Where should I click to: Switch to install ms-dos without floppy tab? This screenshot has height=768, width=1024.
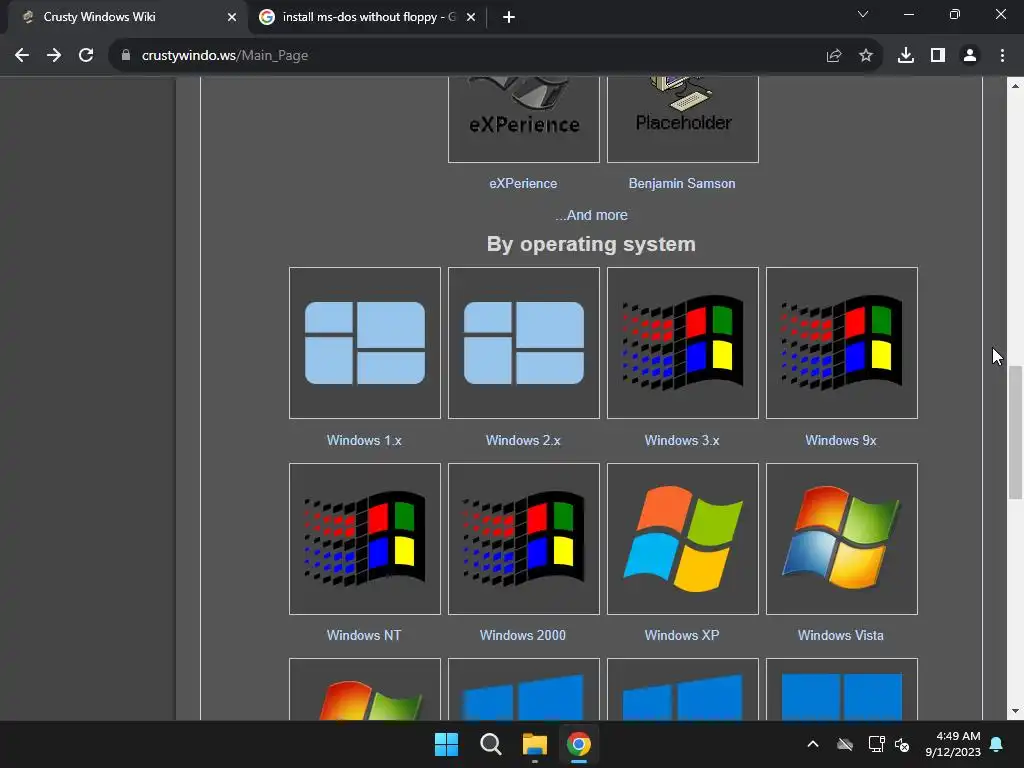tap(369, 17)
